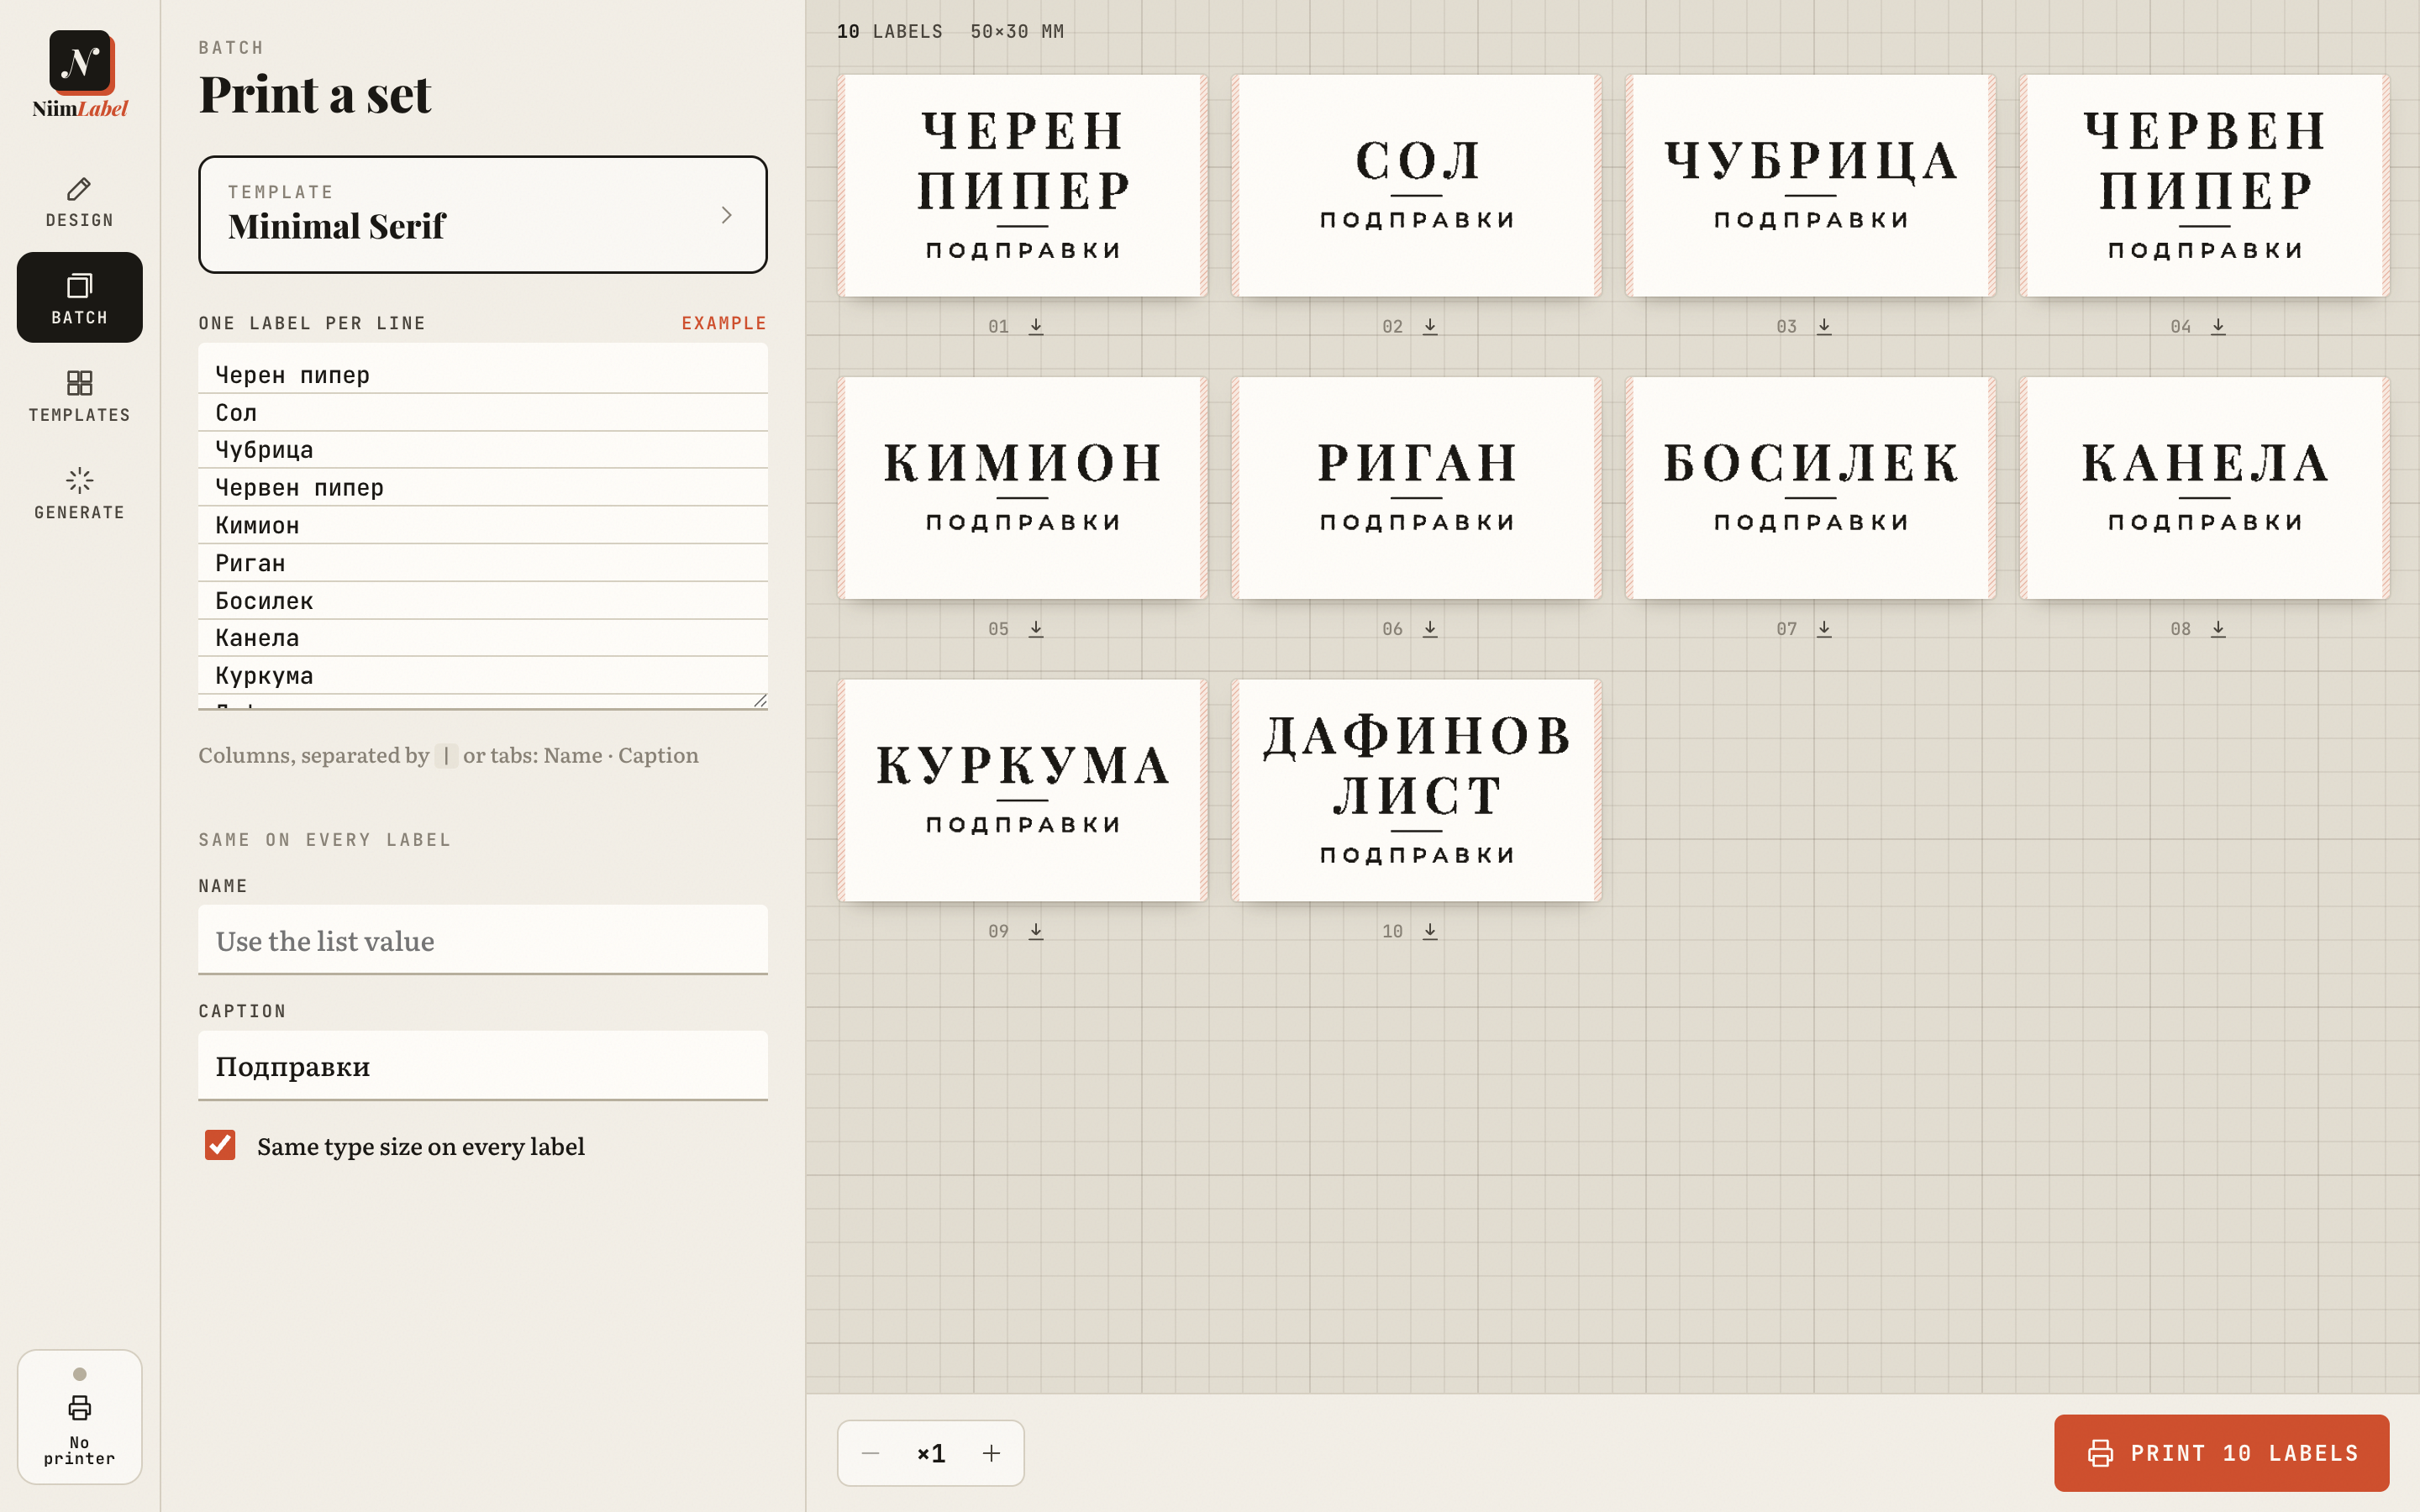
Task: Click the Caption field with Подправки
Action: (x=483, y=1066)
